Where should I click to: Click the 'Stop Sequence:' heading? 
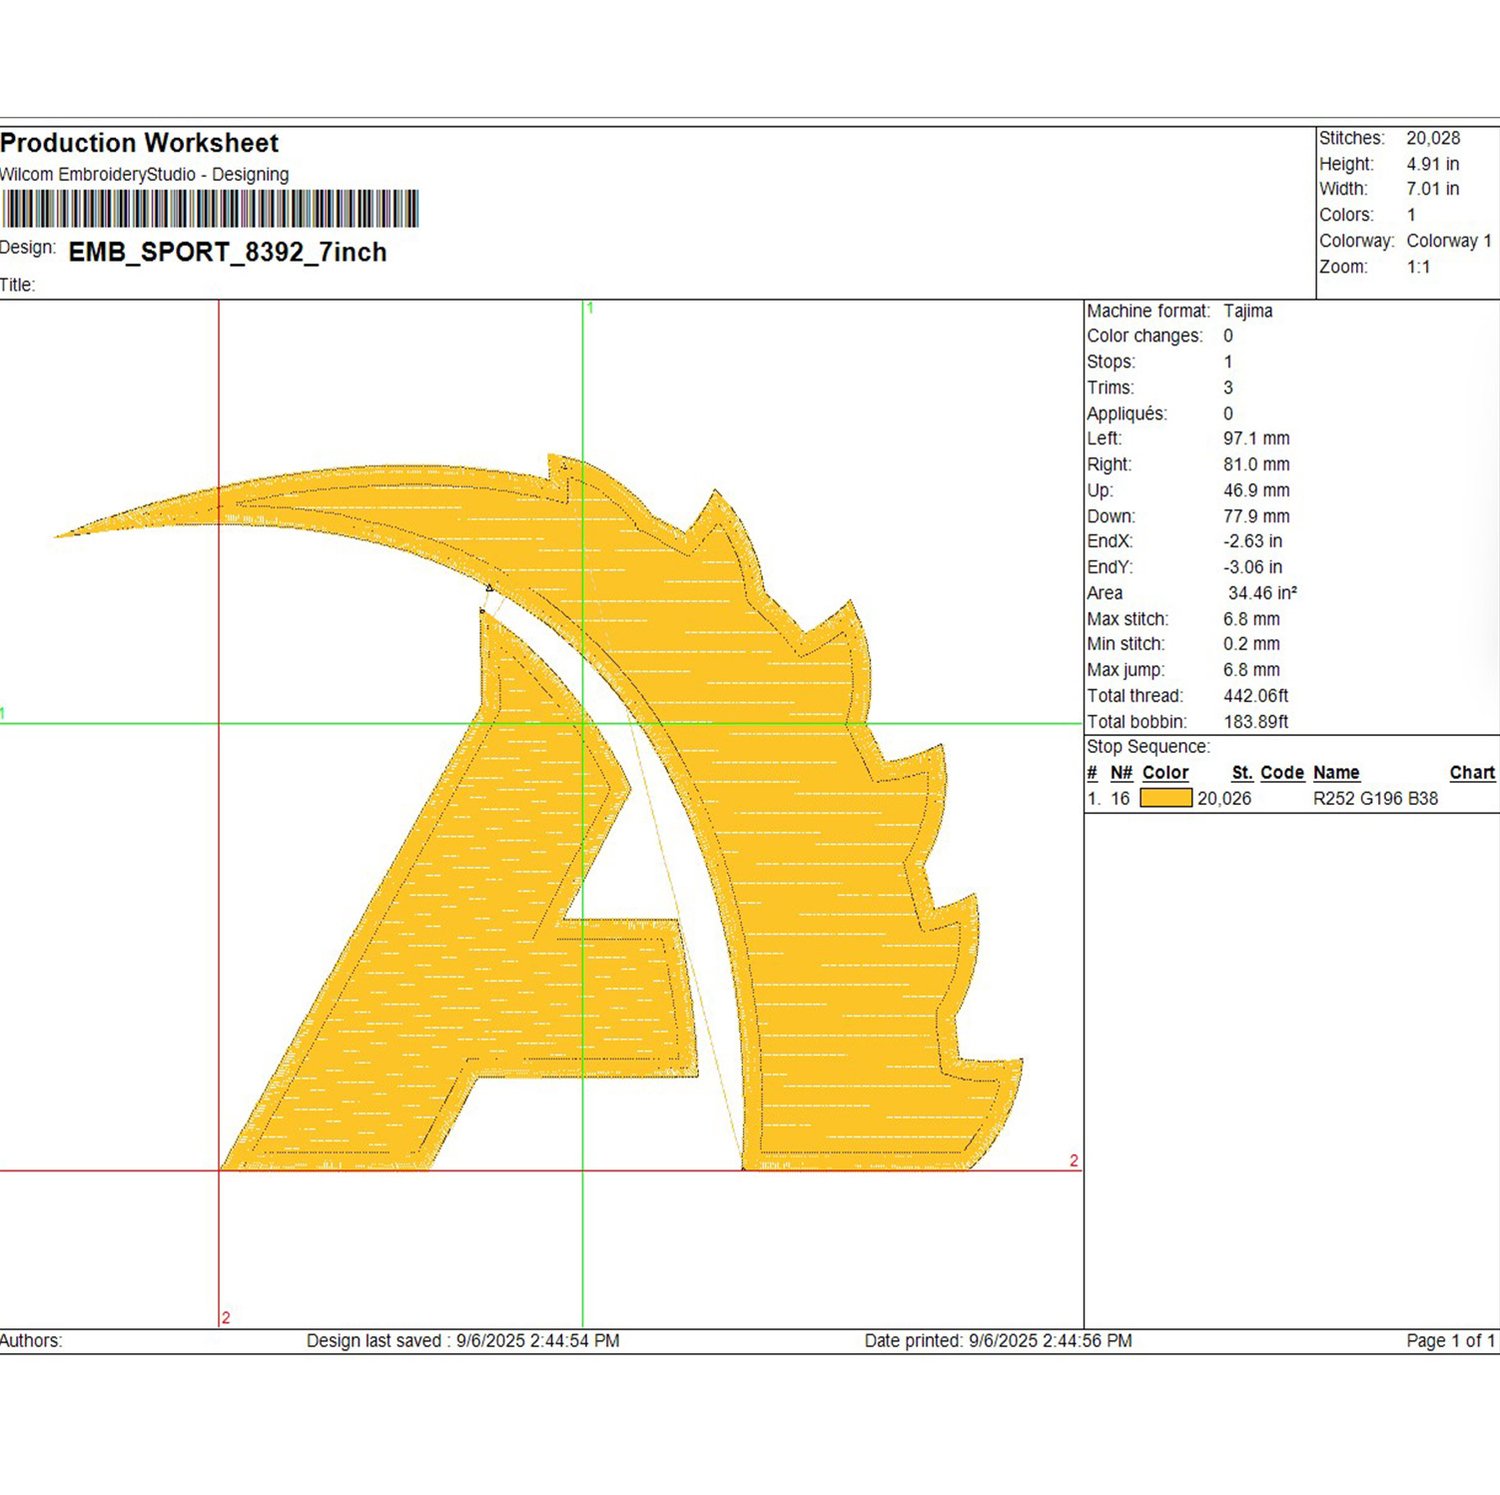[x=1148, y=747]
